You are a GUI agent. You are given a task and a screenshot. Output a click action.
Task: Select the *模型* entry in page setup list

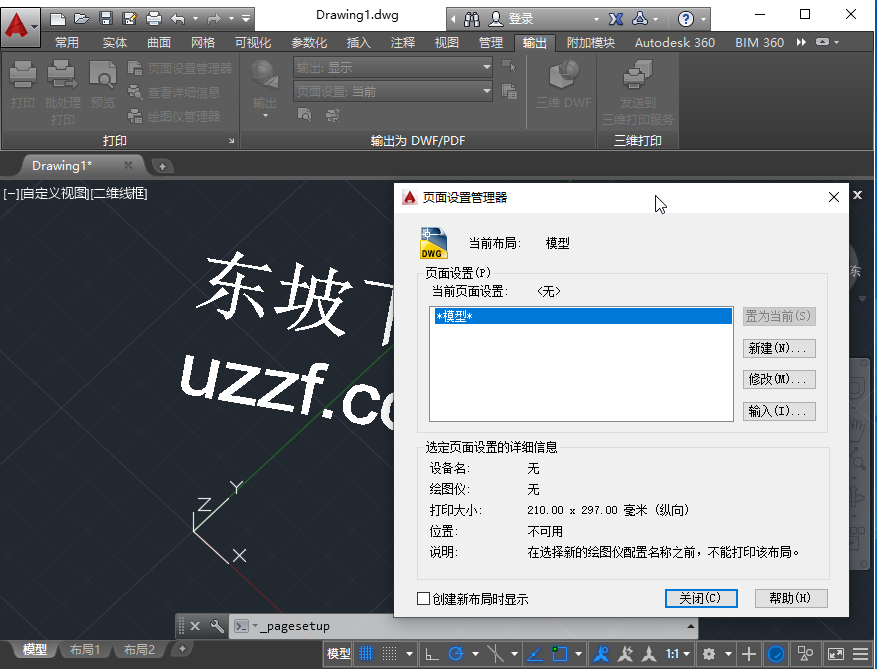[583, 317]
